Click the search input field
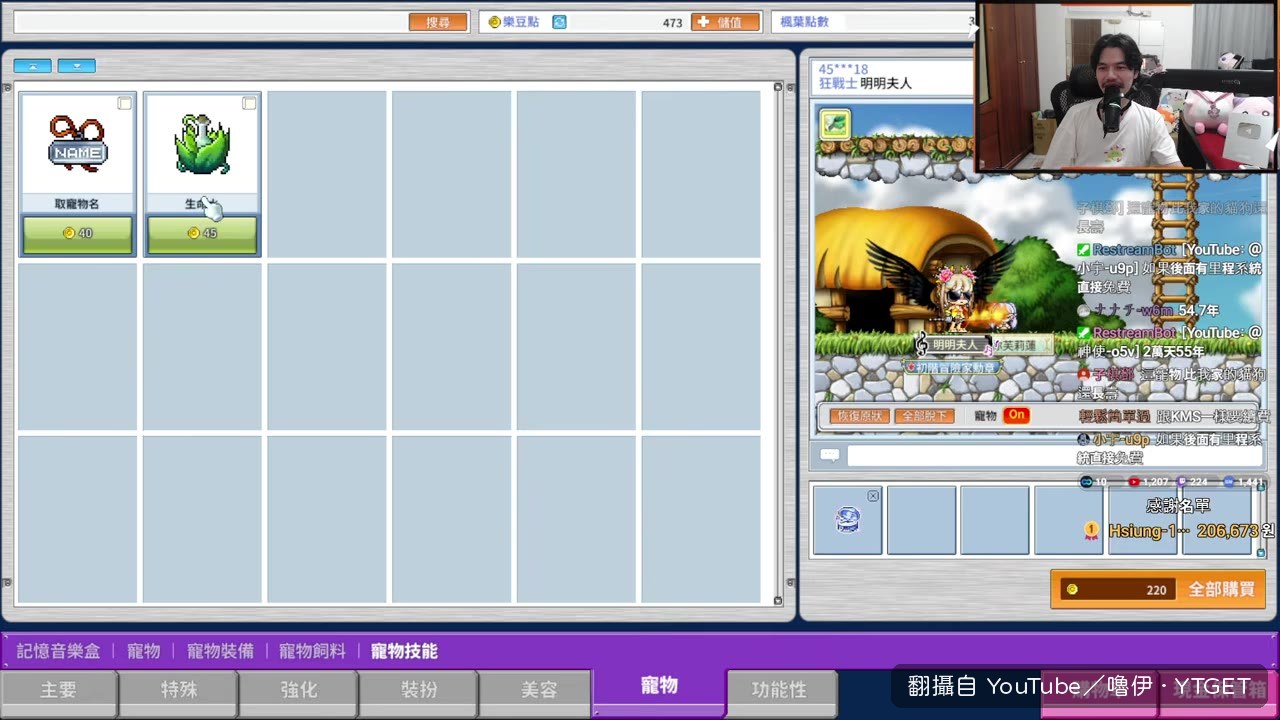This screenshot has width=1280, height=720. pos(210,22)
